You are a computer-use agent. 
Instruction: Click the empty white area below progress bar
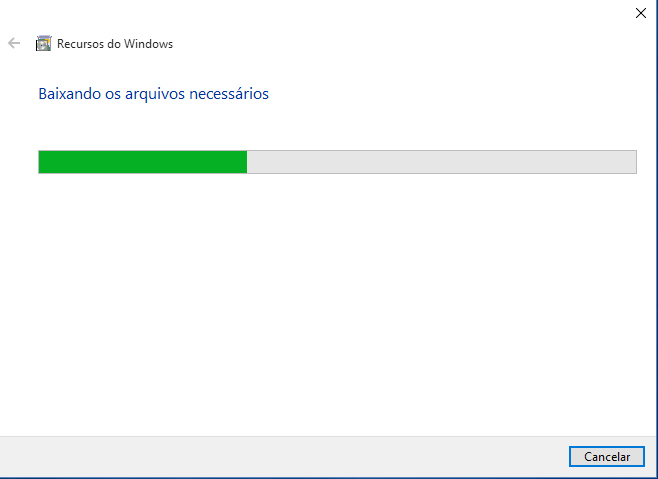(329, 302)
